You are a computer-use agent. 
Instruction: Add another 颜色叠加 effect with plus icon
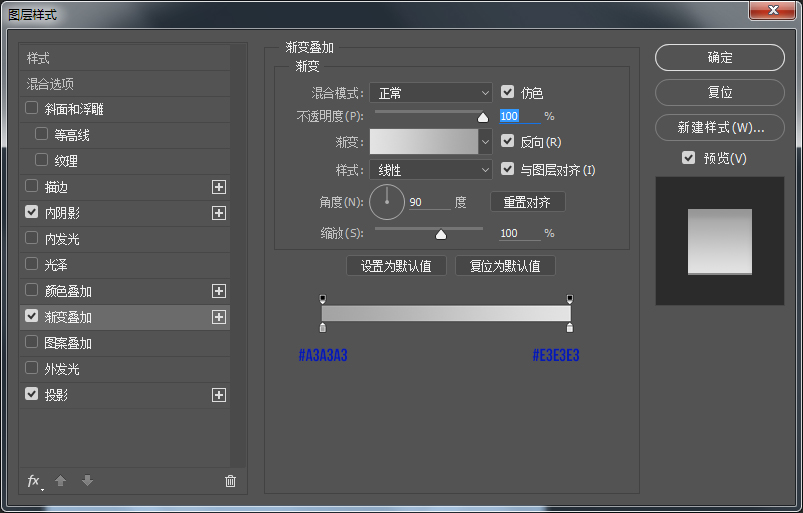[x=219, y=291]
